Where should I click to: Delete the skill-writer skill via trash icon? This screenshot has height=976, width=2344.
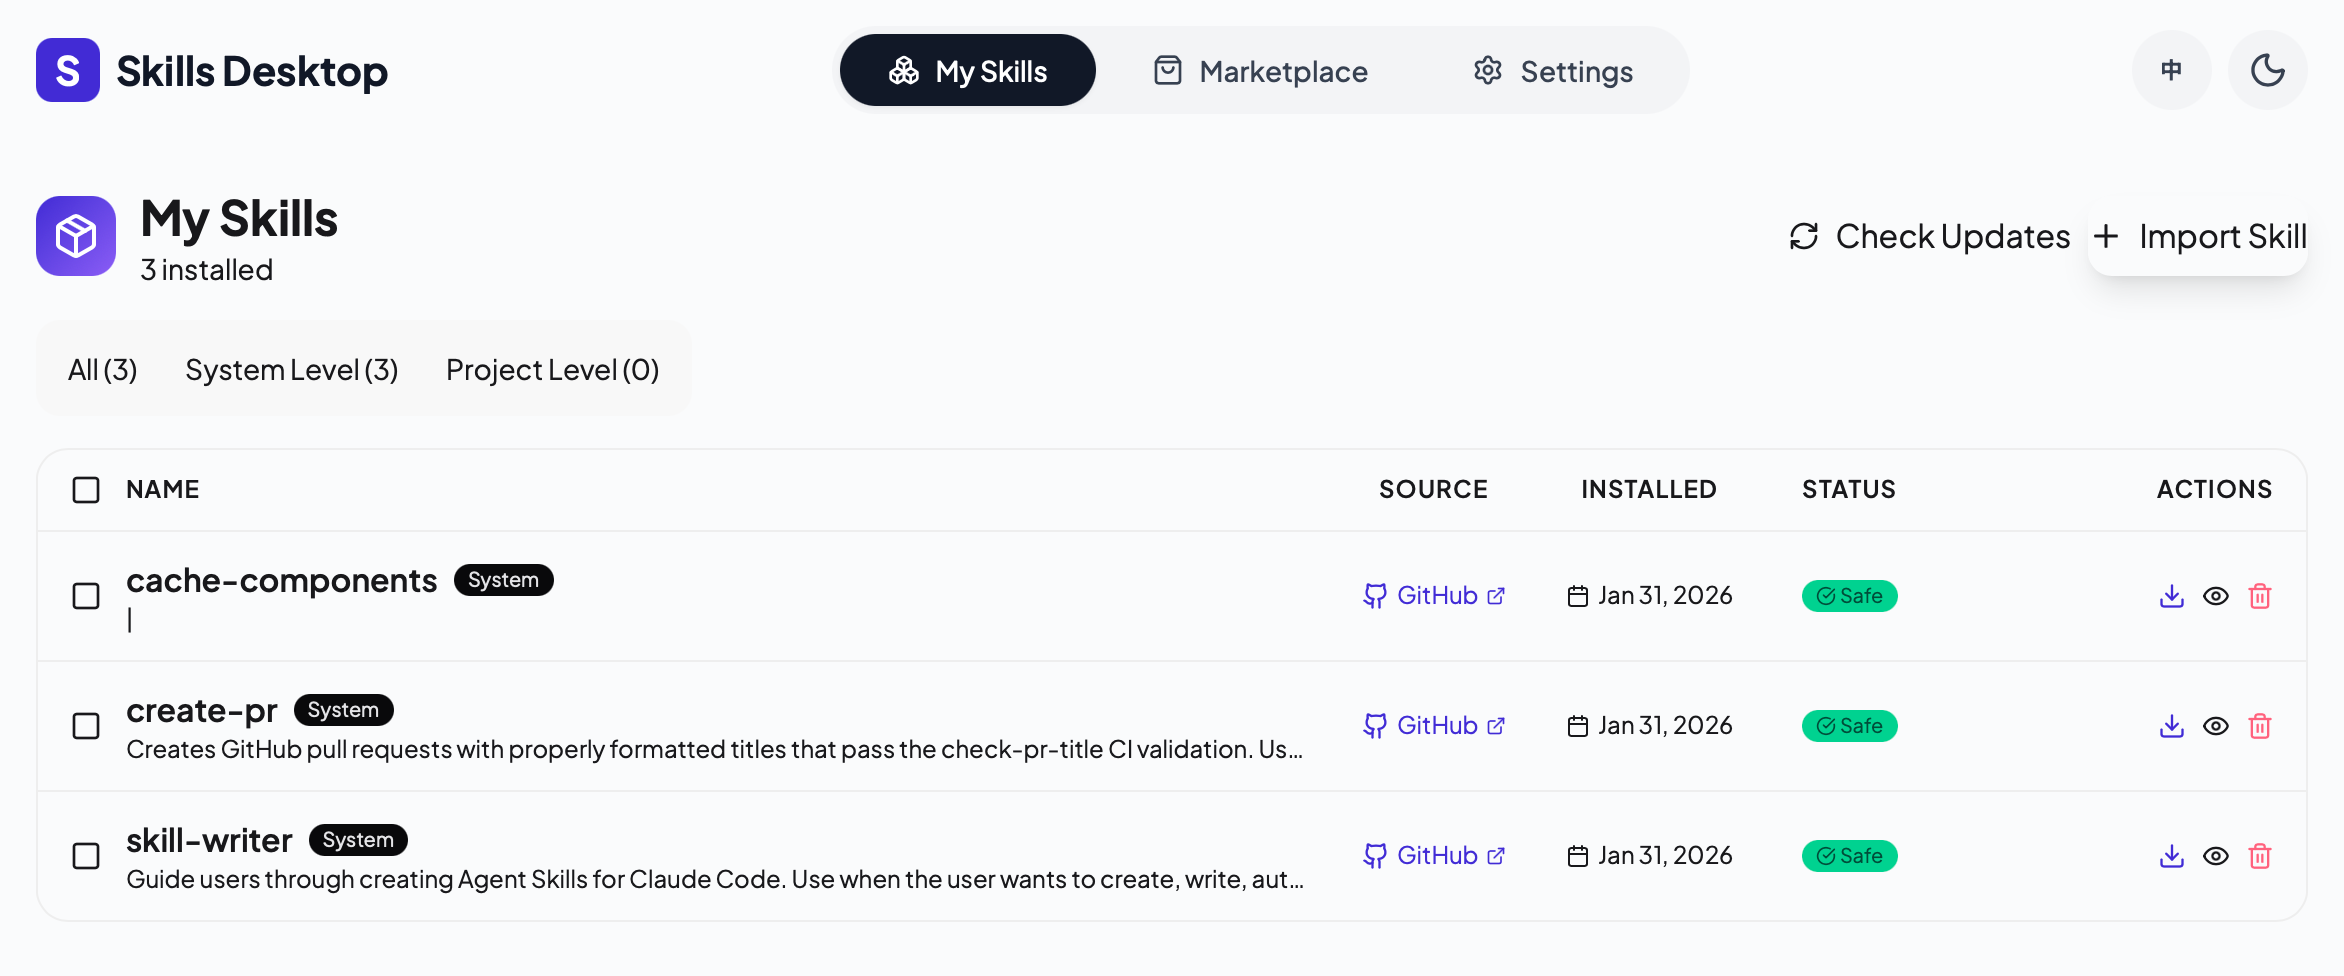click(2259, 856)
